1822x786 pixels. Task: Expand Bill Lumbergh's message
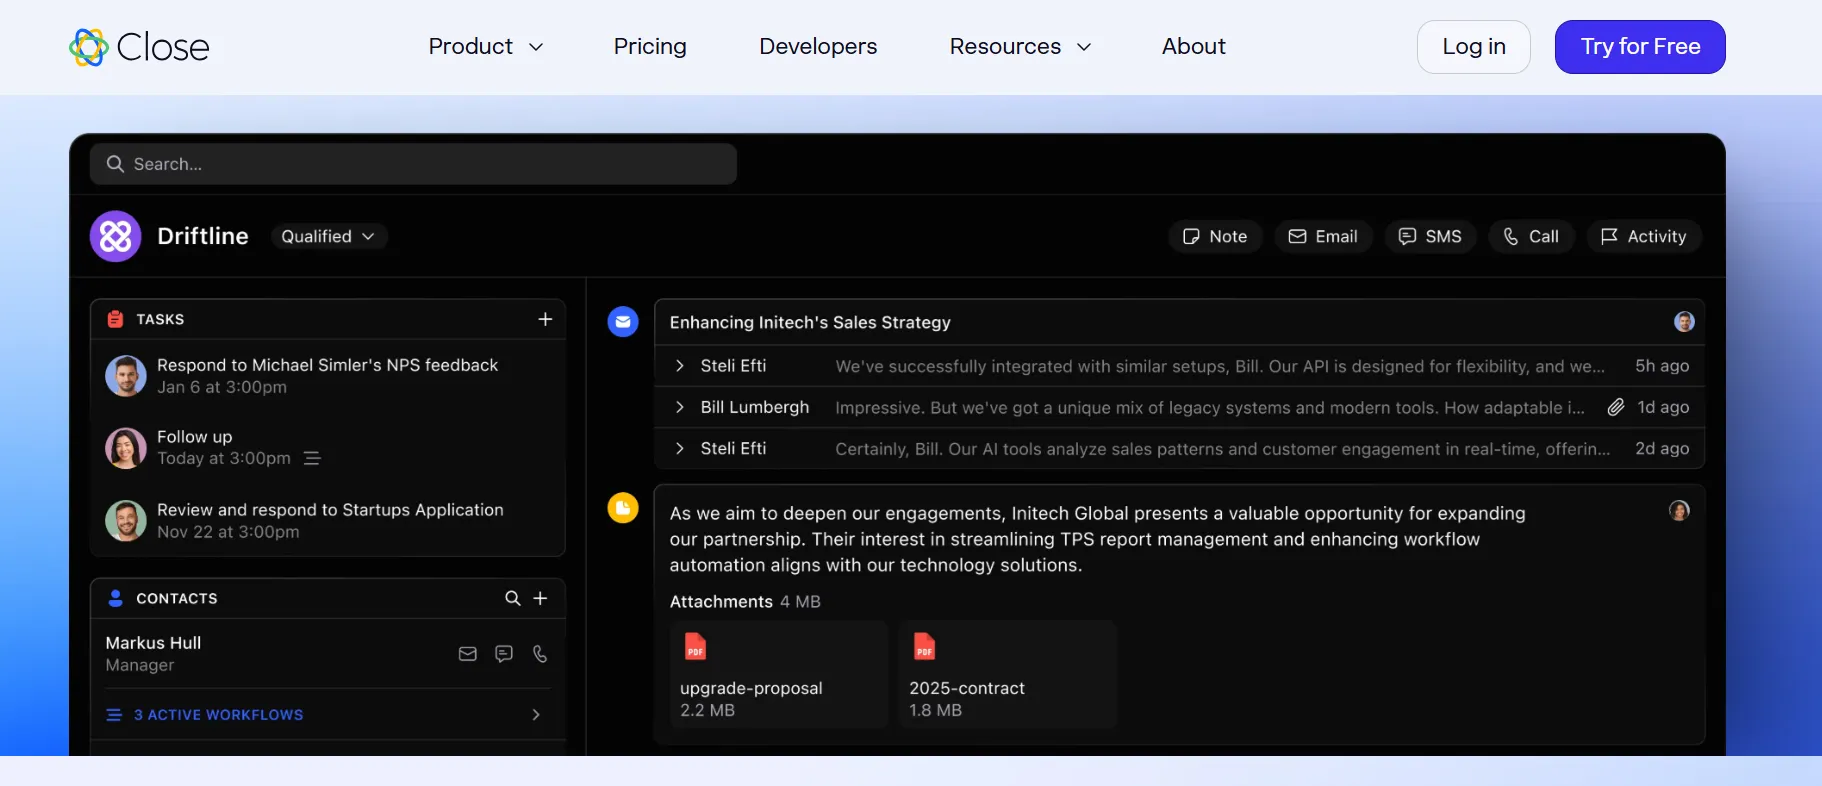click(x=679, y=407)
